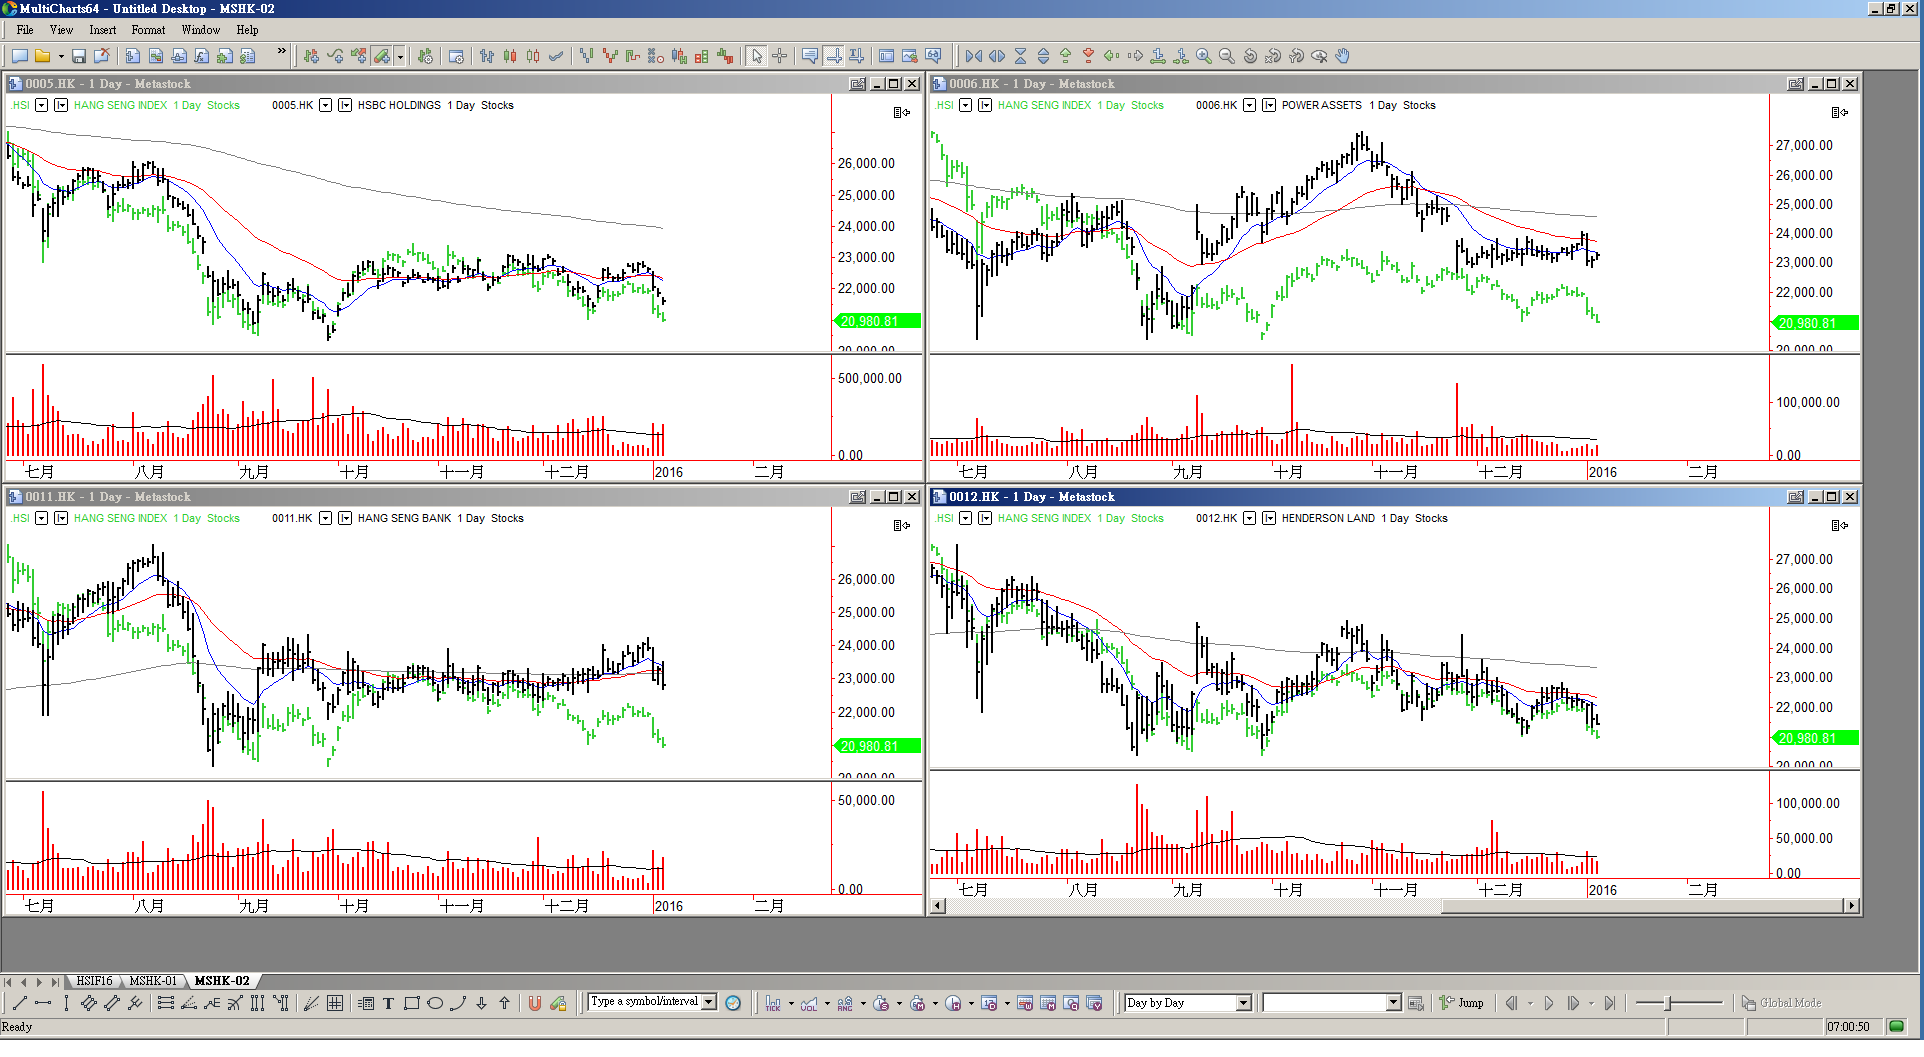Open 0006.HK symbol dropdown in Power Assets chart
This screenshot has width=1924, height=1057.
(x=1249, y=105)
